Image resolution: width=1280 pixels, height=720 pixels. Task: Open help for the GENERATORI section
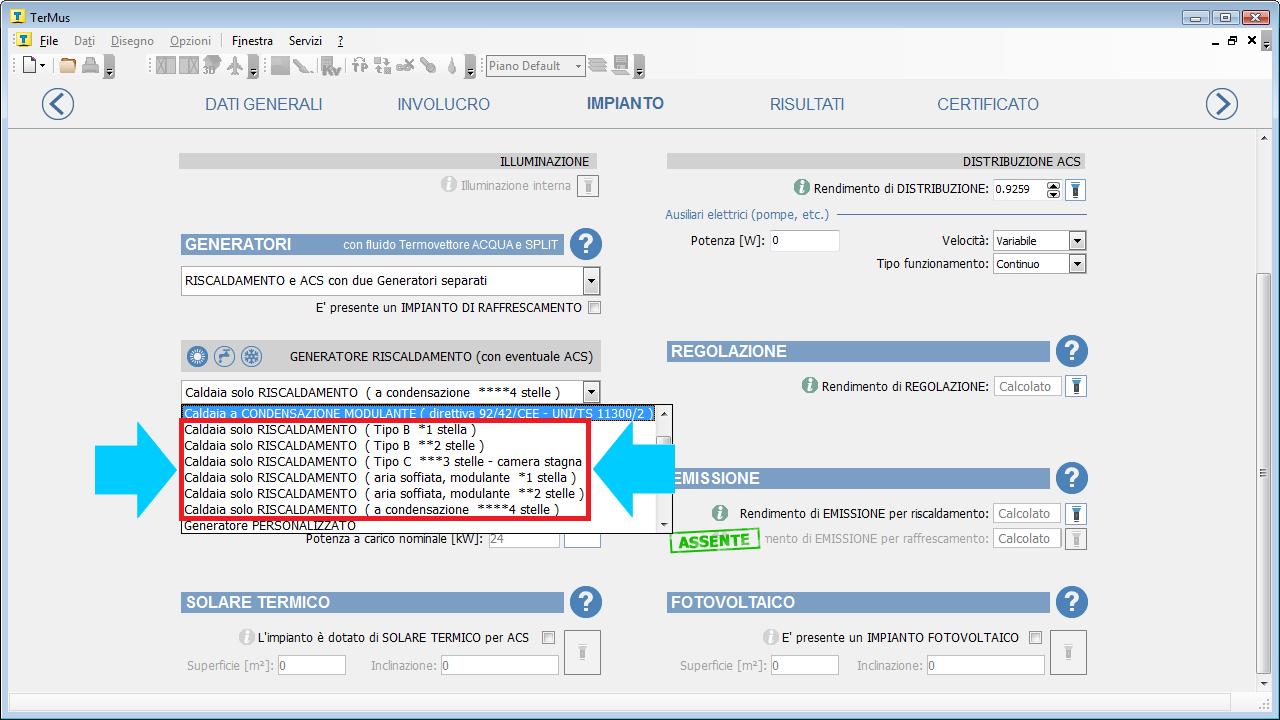tap(586, 244)
